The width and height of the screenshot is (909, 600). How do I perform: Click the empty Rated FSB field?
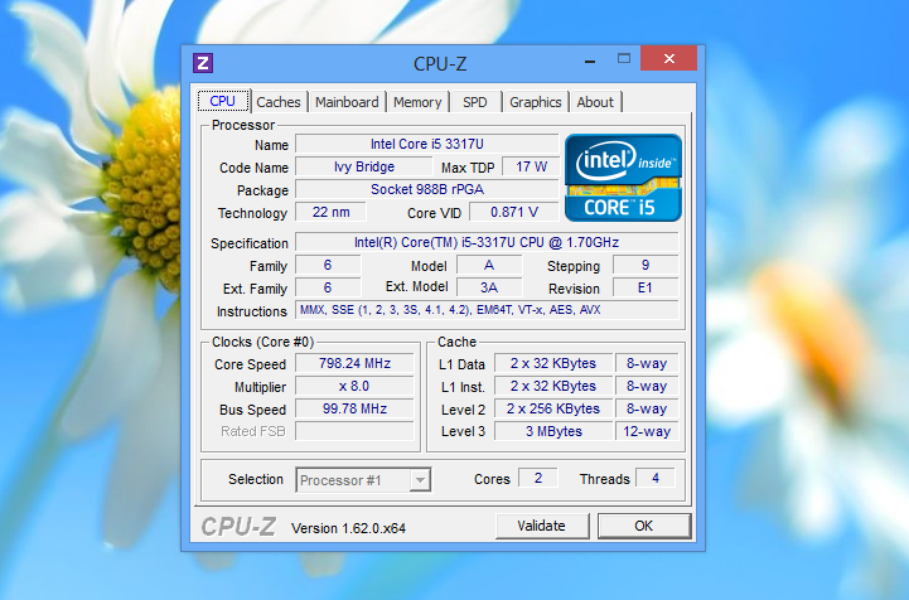click(354, 432)
